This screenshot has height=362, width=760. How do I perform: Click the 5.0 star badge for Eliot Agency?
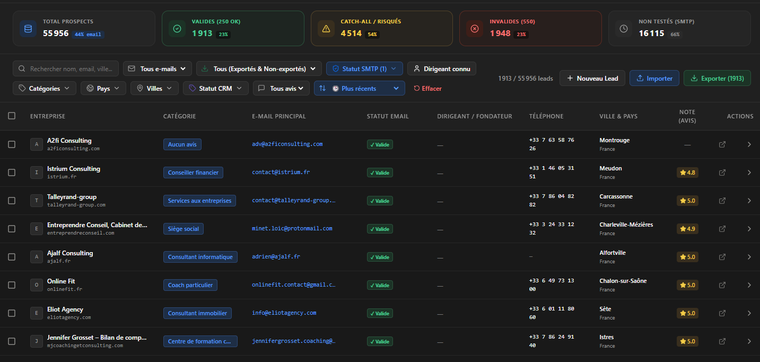pos(687,313)
